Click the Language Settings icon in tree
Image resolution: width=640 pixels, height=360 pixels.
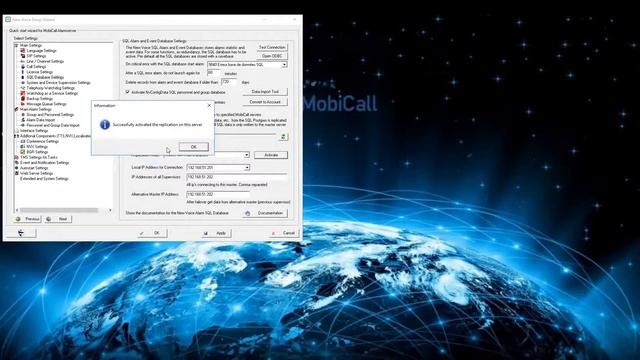[x=23, y=51]
